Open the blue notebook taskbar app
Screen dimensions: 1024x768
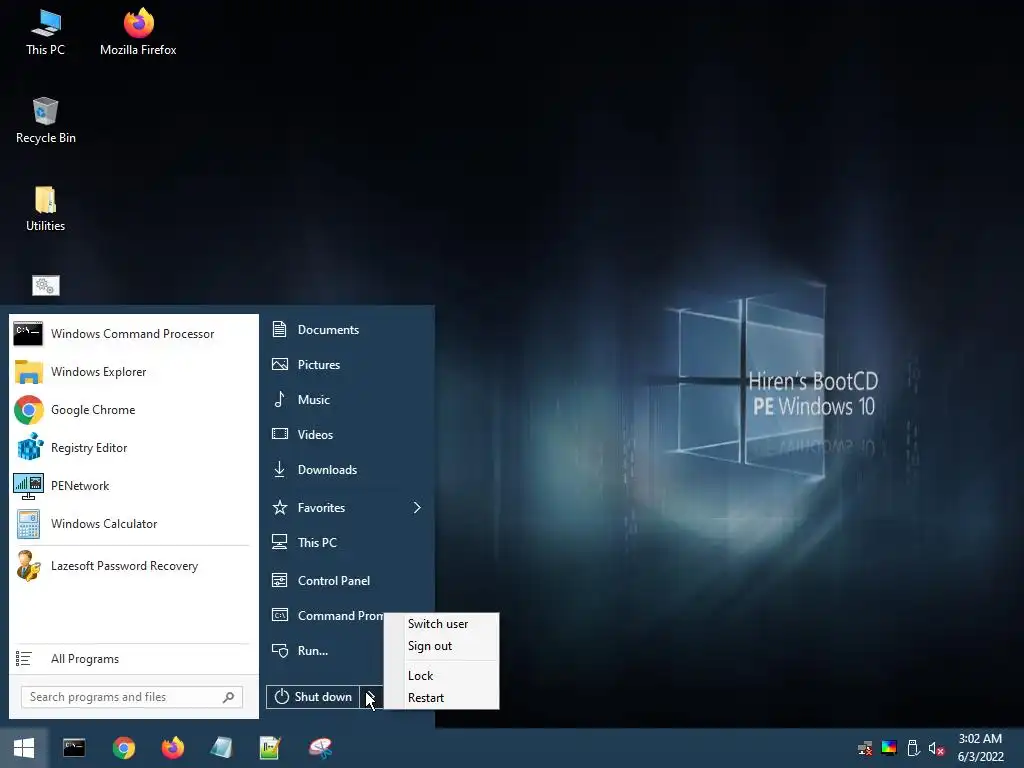(x=221, y=748)
